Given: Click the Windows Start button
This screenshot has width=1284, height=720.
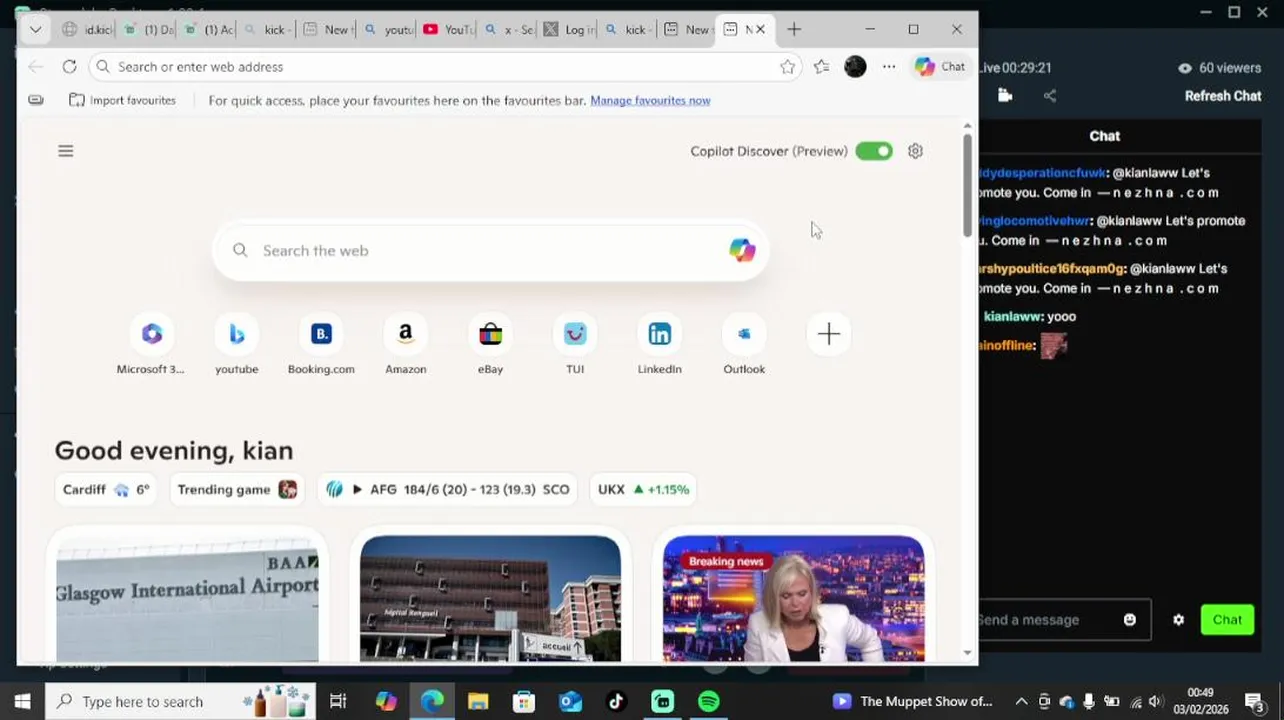Looking at the screenshot, I should [x=22, y=702].
